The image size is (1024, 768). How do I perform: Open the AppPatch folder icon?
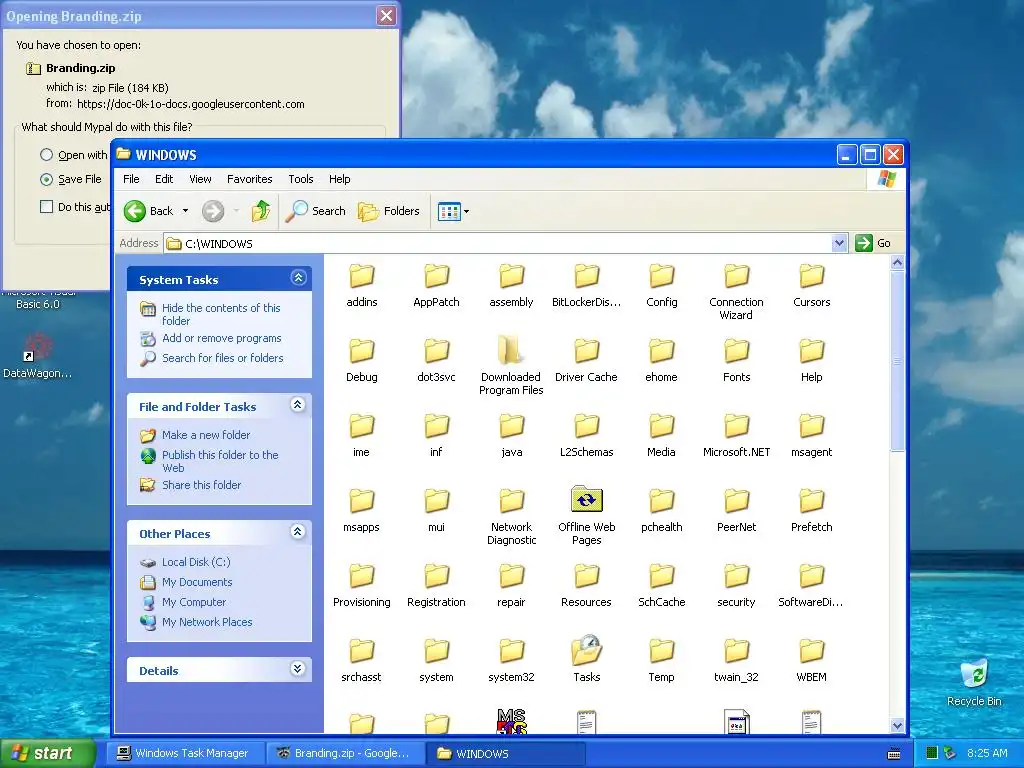click(436, 276)
